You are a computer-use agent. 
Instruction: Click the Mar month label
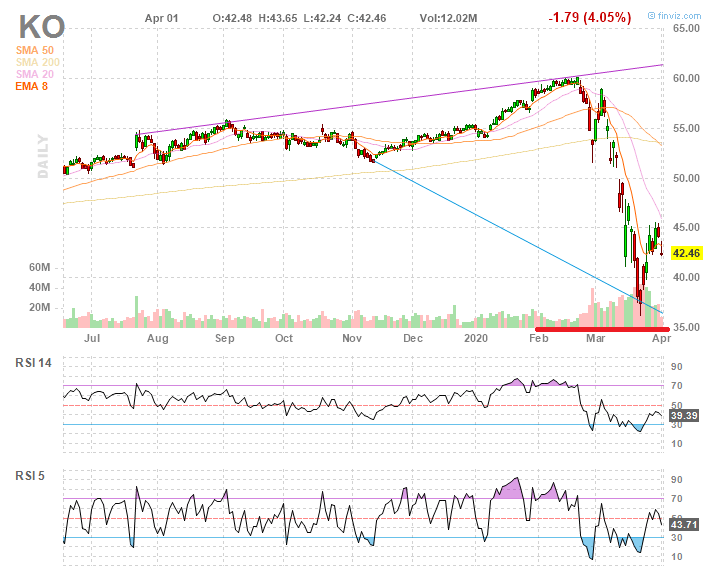pyautogui.click(x=595, y=338)
